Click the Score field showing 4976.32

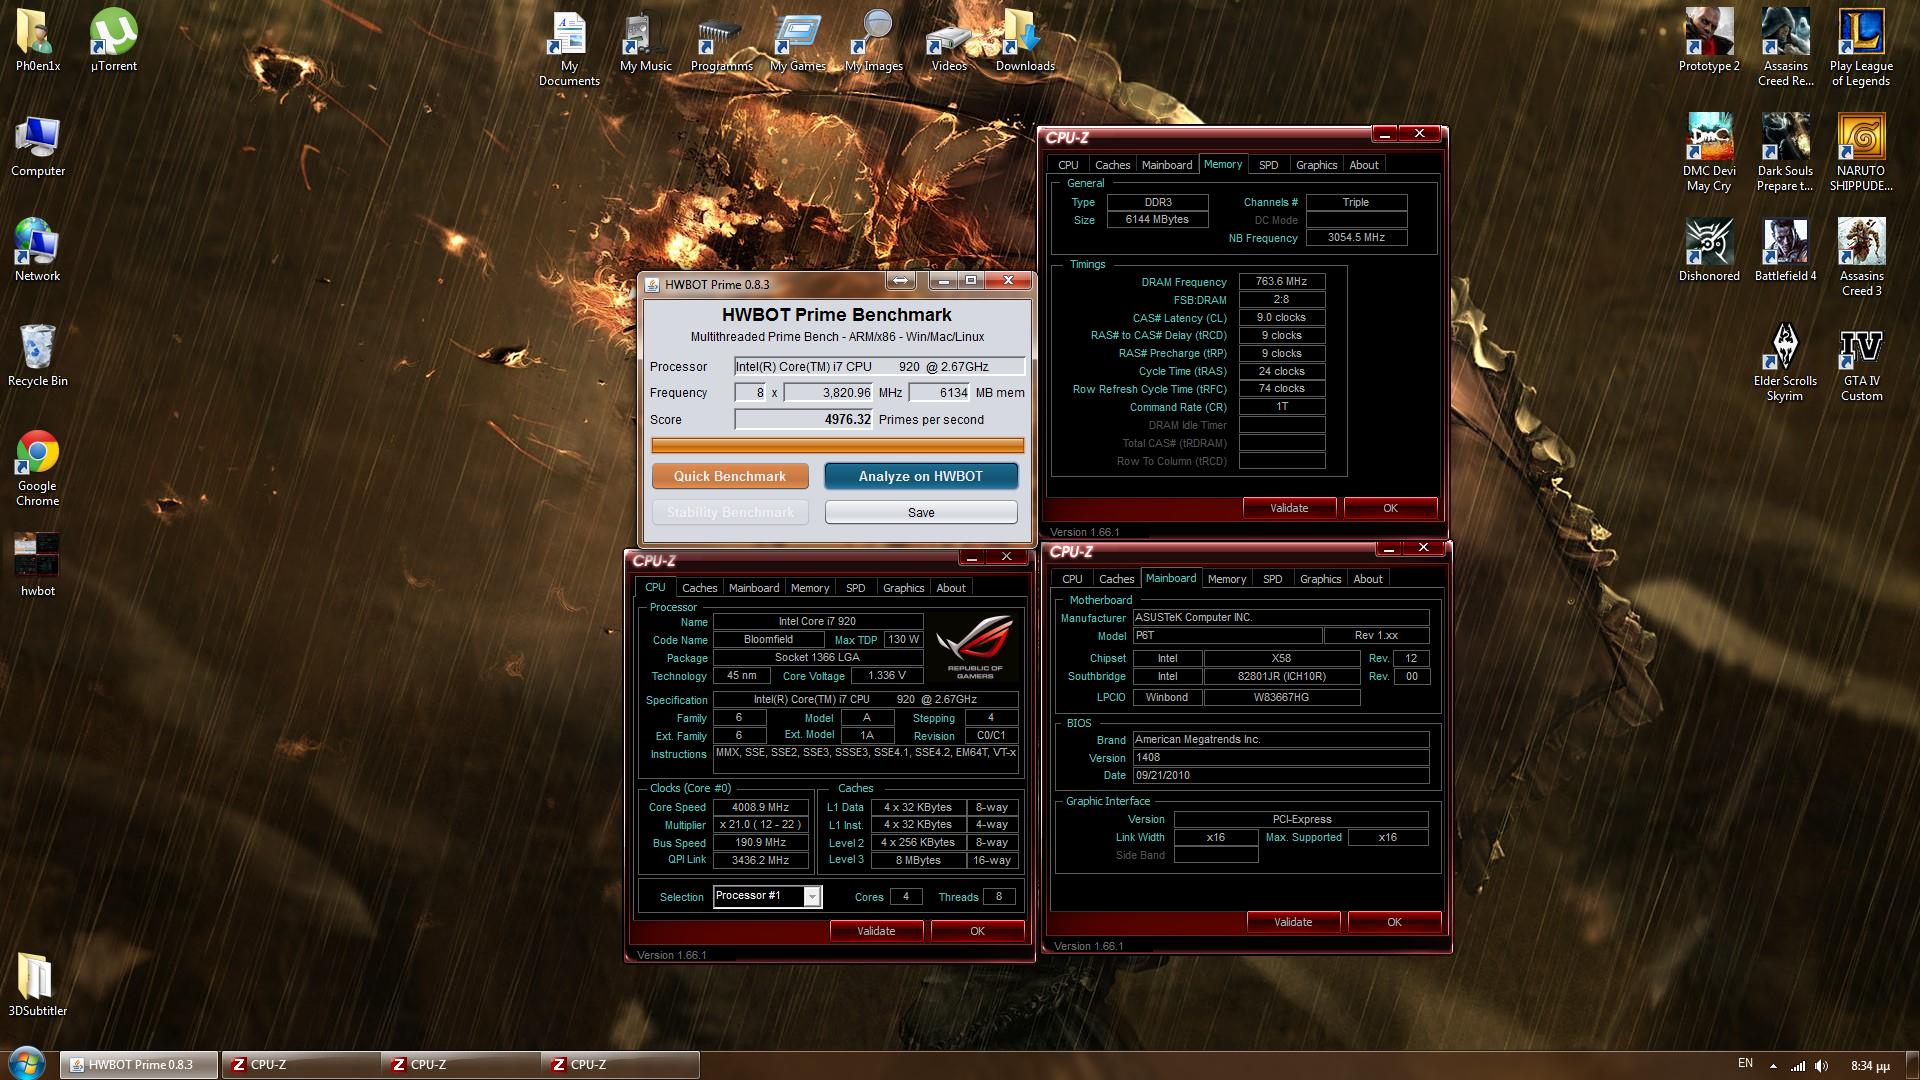804,419
